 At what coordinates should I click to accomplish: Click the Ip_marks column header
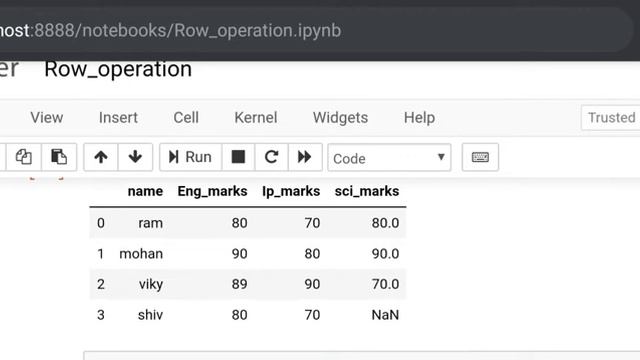click(291, 191)
